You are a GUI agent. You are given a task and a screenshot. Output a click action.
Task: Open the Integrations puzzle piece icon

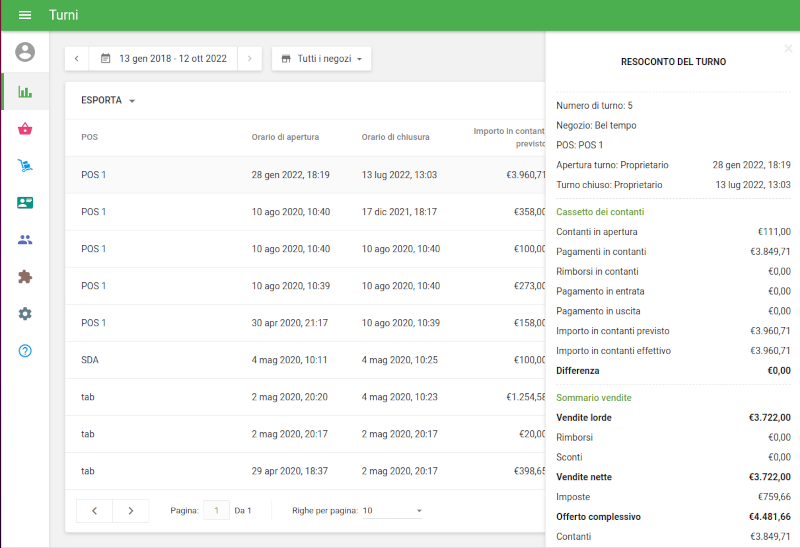pyautogui.click(x=25, y=277)
